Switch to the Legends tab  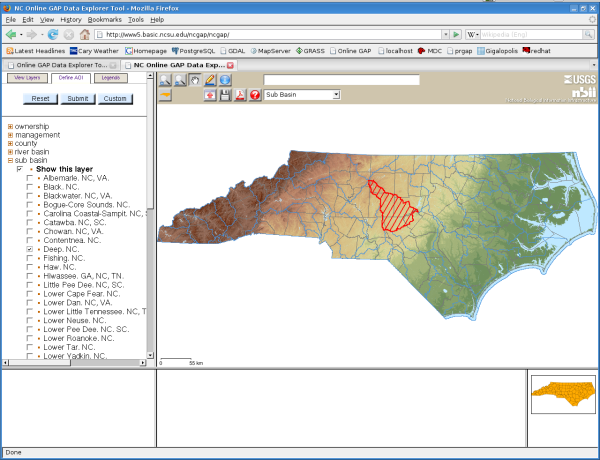111,78
